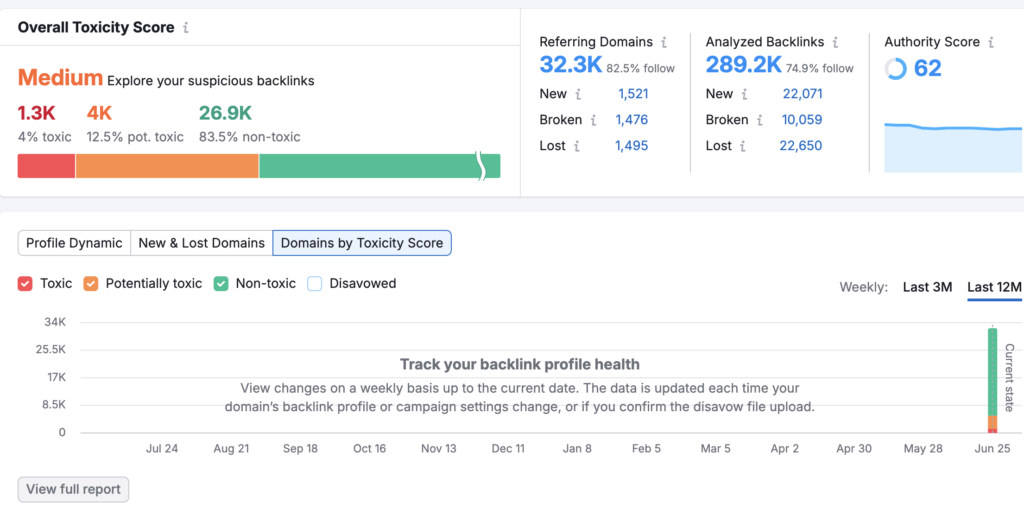The height and width of the screenshot is (509, 1024).
Task: Open the New & Lost Domains tab
Action: (x=201, y=243)
